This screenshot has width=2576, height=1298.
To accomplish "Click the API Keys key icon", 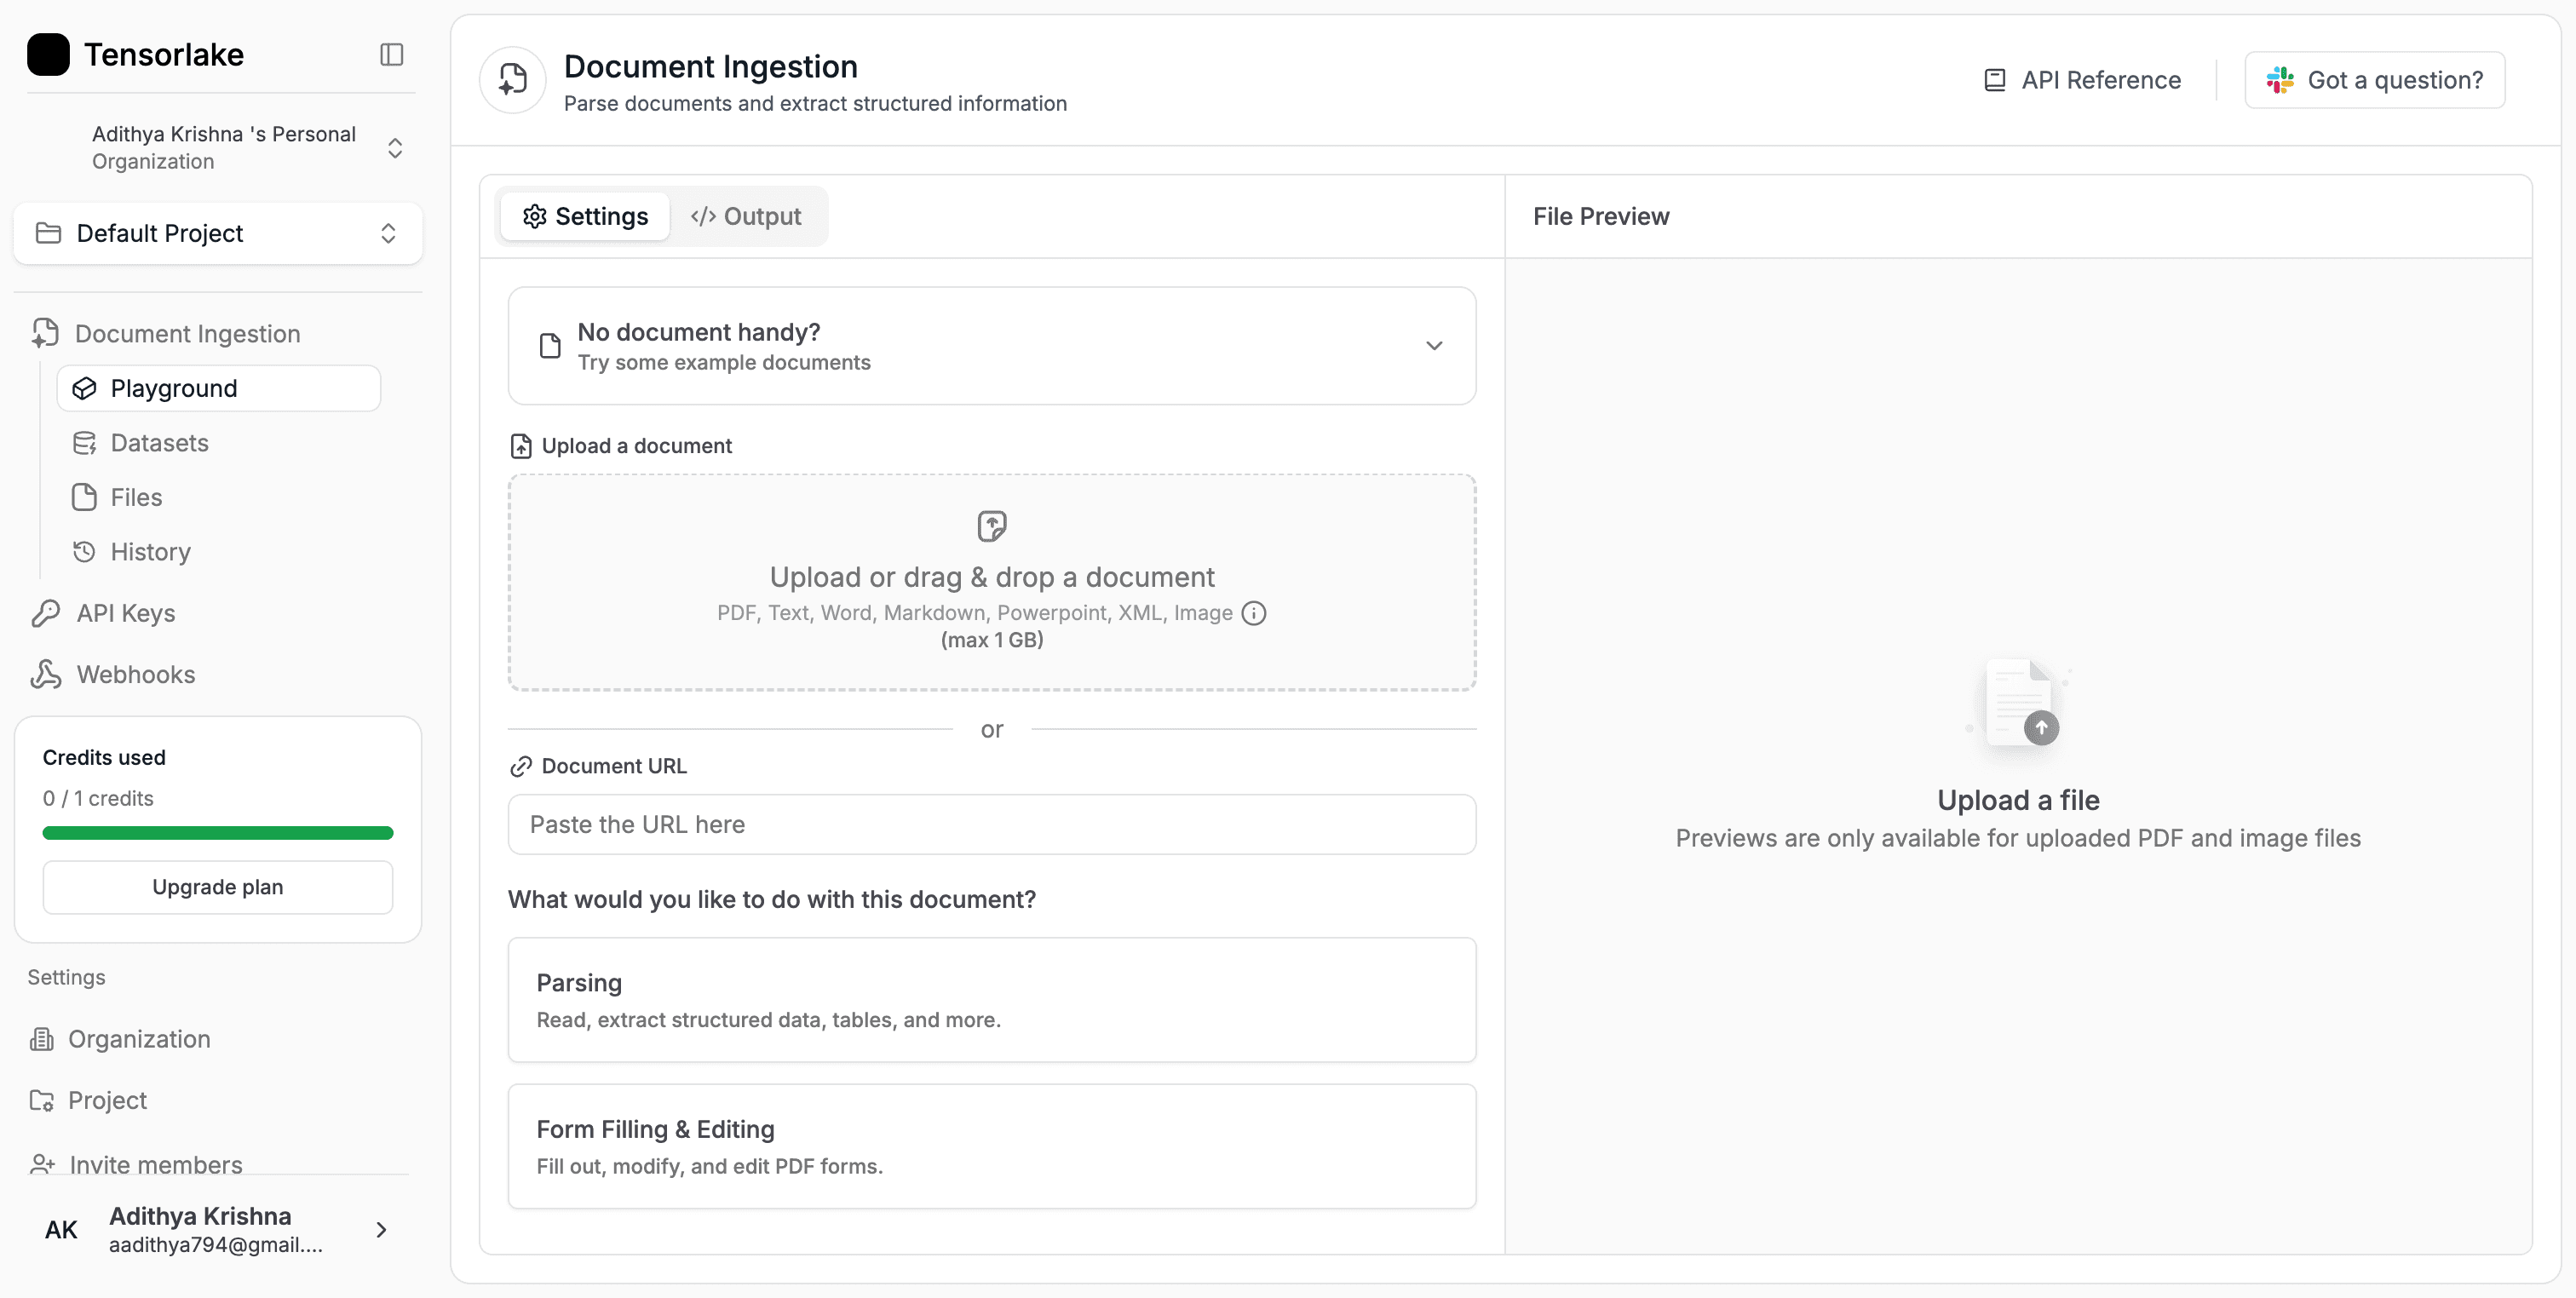I will click(45, 613).
